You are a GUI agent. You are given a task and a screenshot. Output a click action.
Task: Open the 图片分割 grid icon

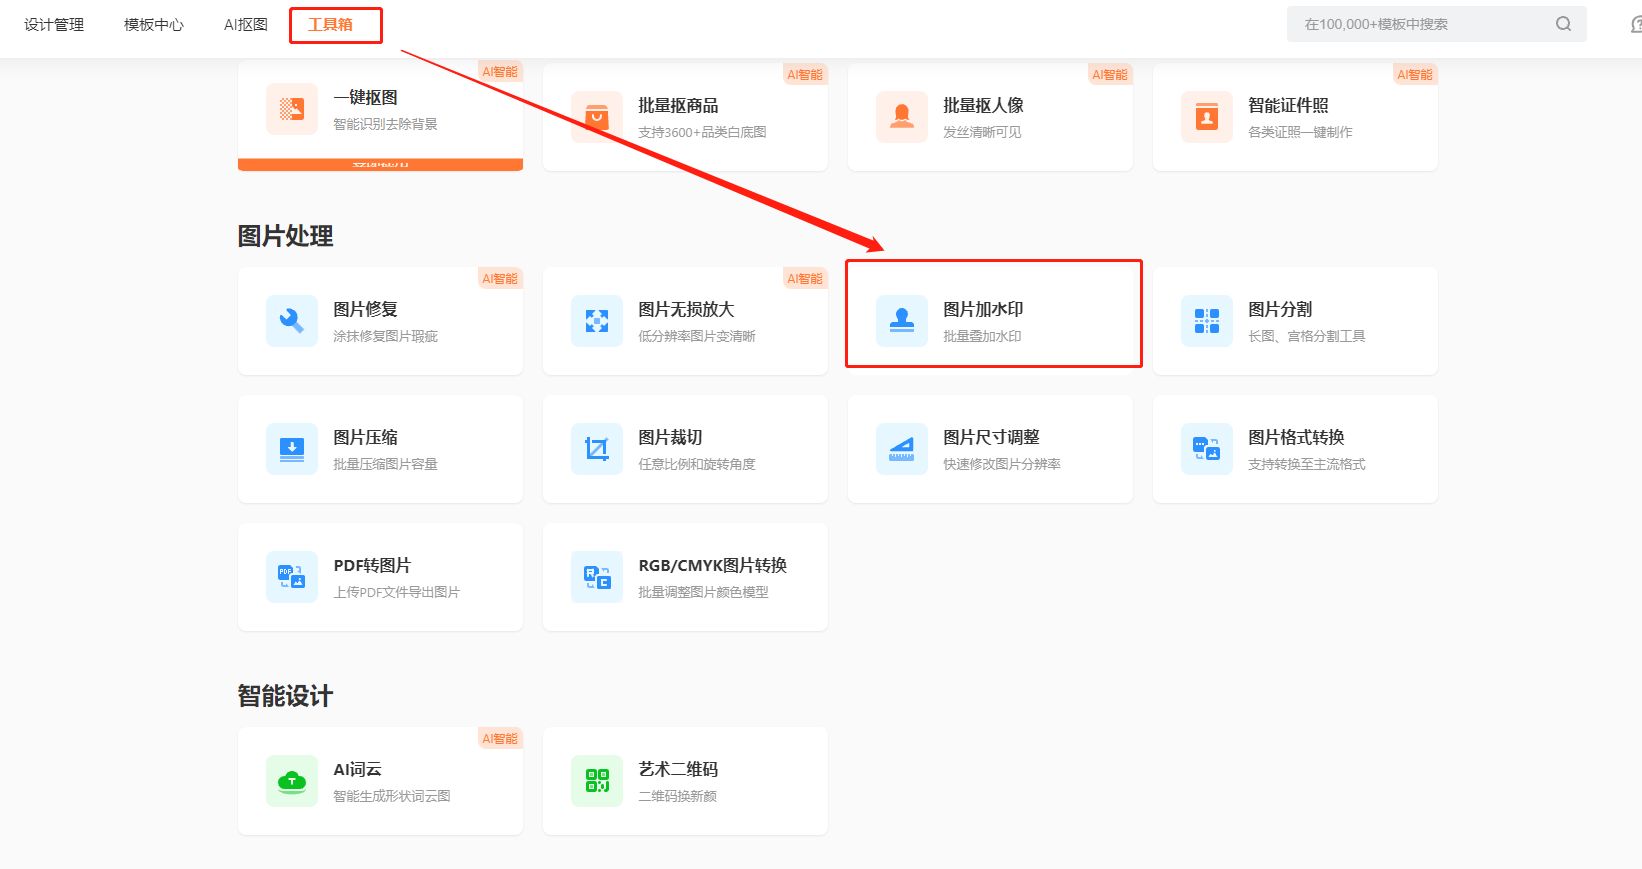pos(1206,321)
